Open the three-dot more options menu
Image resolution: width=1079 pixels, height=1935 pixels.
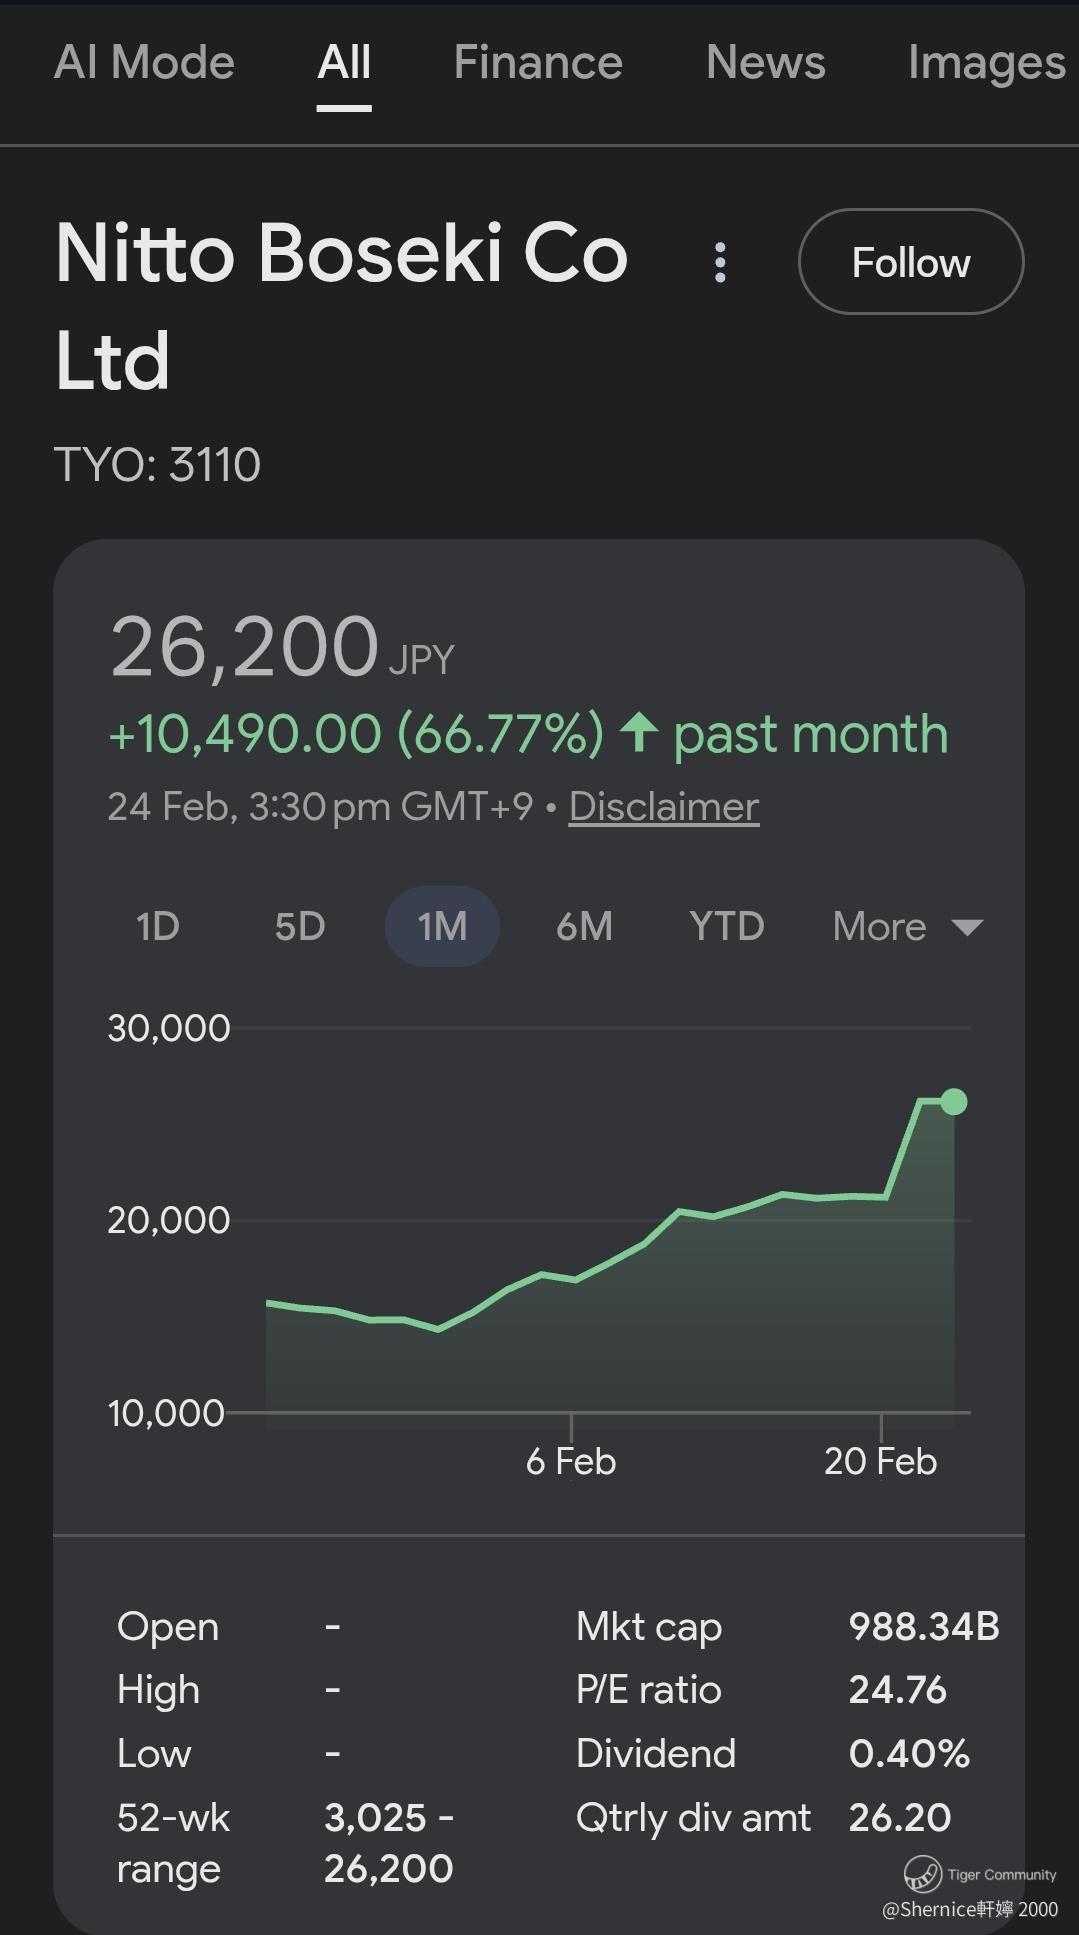[x=720, y=263]
